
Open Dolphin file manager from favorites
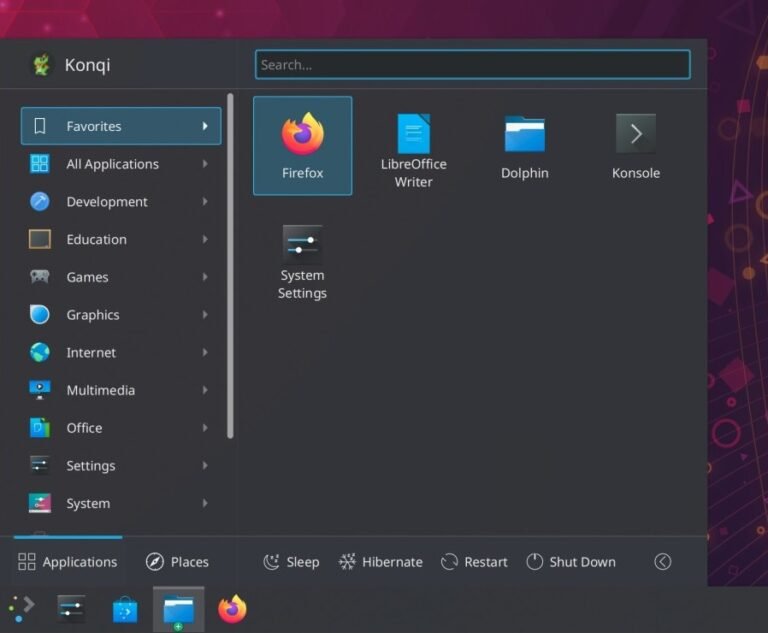(x=525, y=146)
